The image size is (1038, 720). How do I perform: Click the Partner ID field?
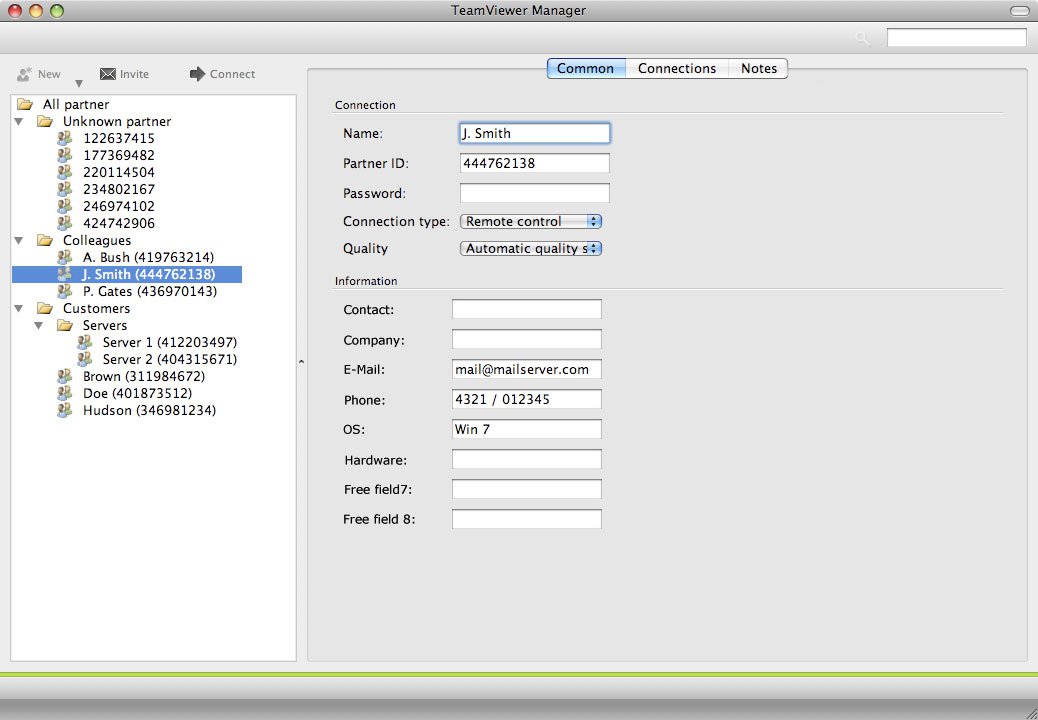click(x=535, y=163)
